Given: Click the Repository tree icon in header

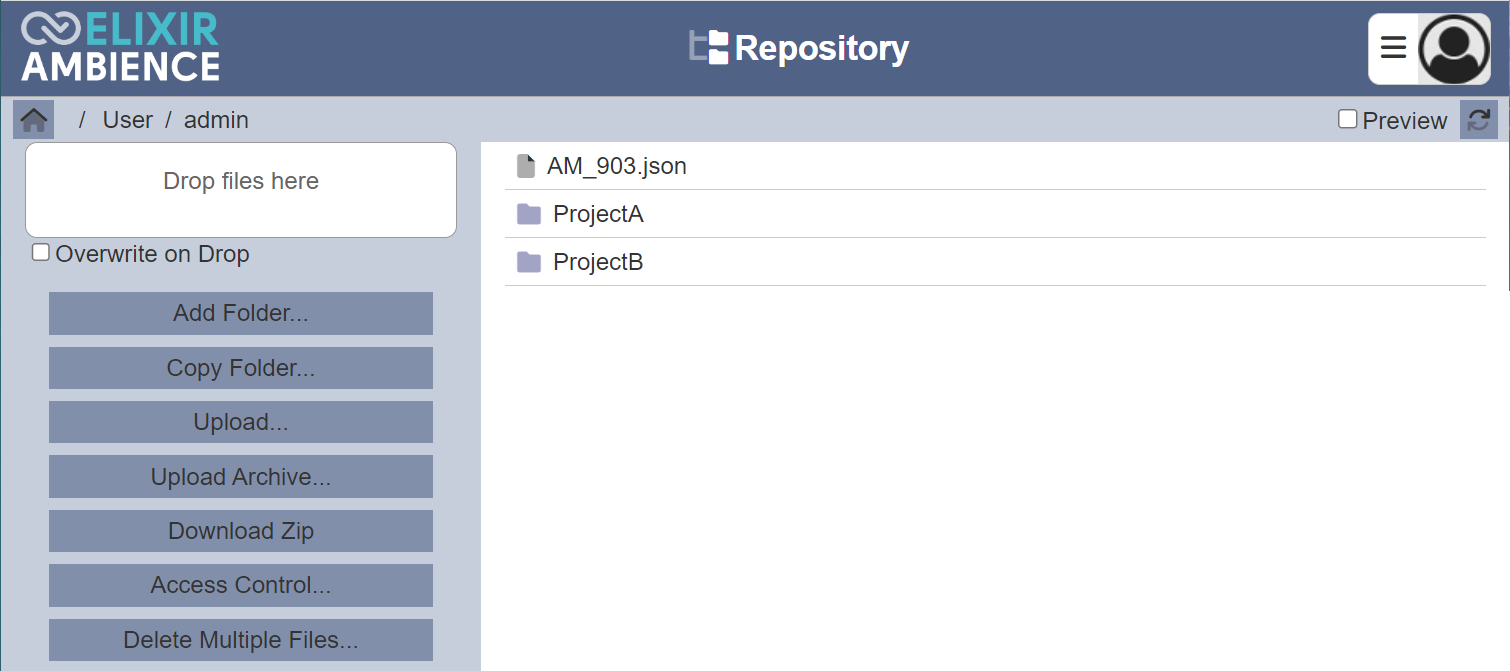Looking at the screenshot, I should pos(709,48).
